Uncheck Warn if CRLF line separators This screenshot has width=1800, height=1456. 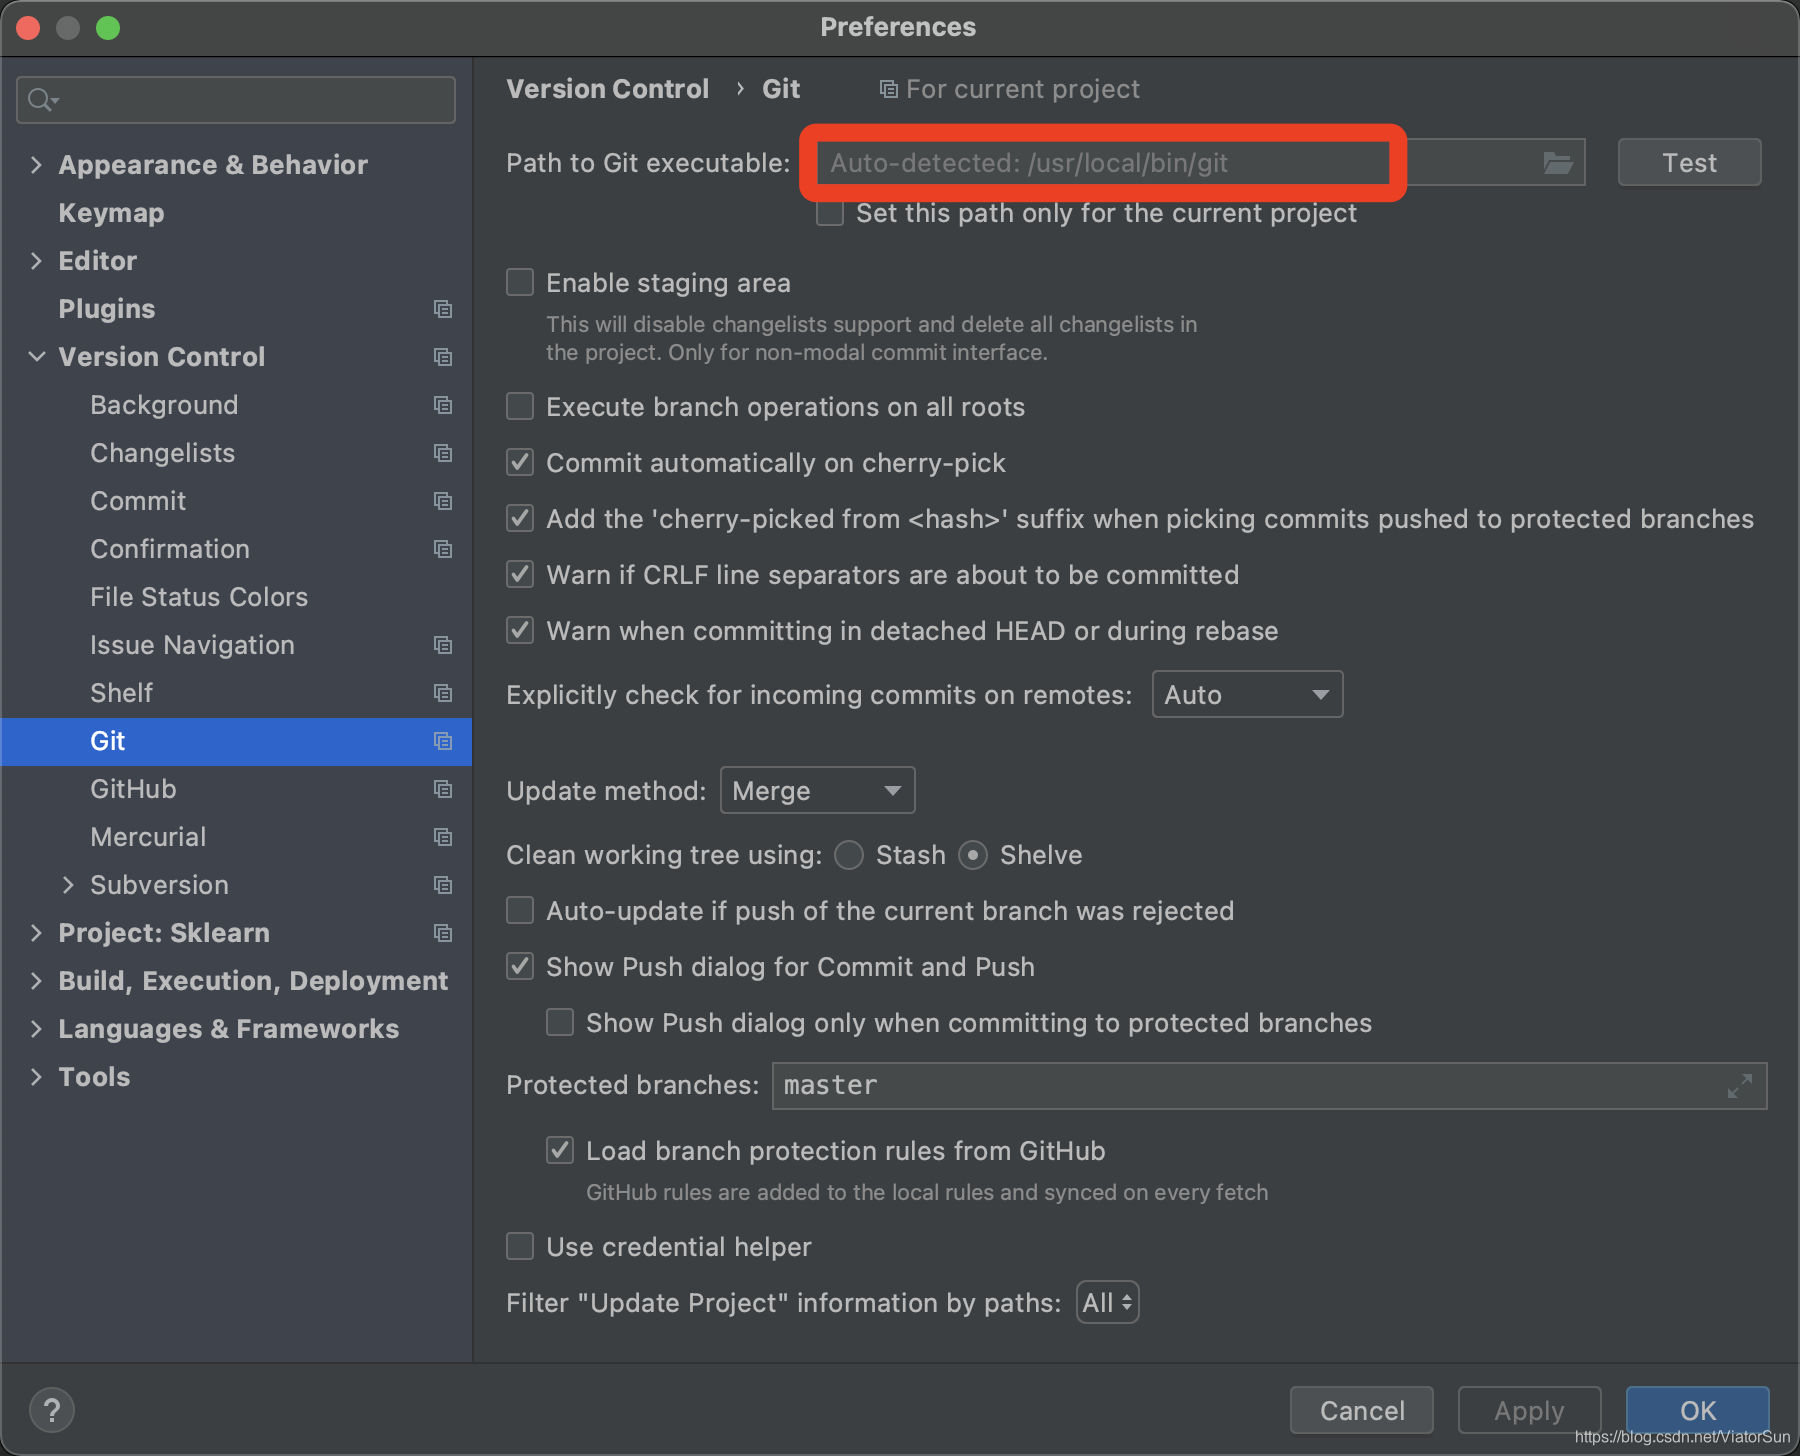pos(520,575)
